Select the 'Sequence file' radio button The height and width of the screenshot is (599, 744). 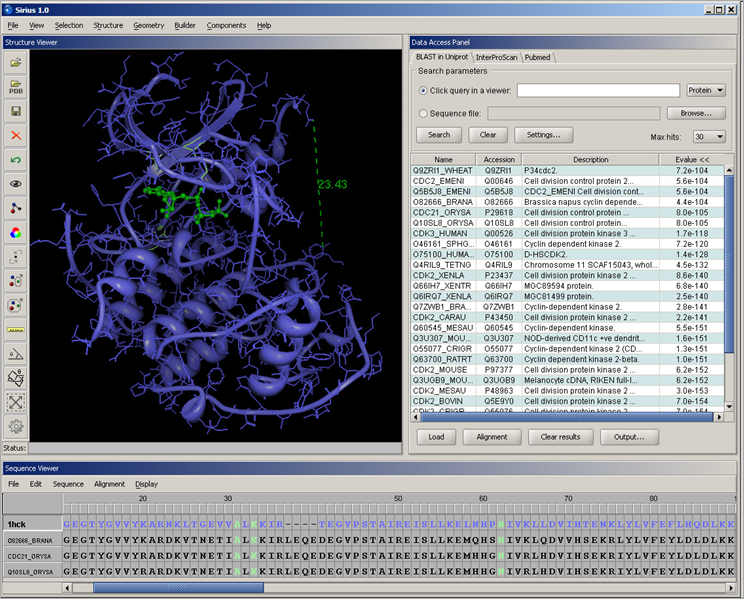coord(424,114)
